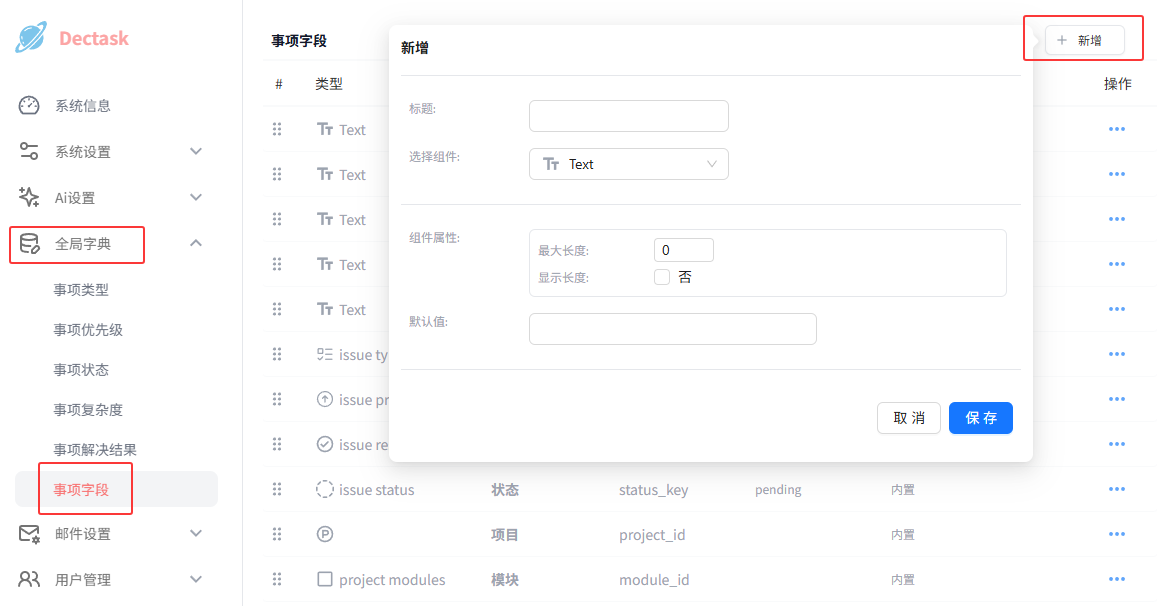This screenshot has height=606, width=1174.
Task: Click the issue status dashed circle icon
Action: click(324, 489)
